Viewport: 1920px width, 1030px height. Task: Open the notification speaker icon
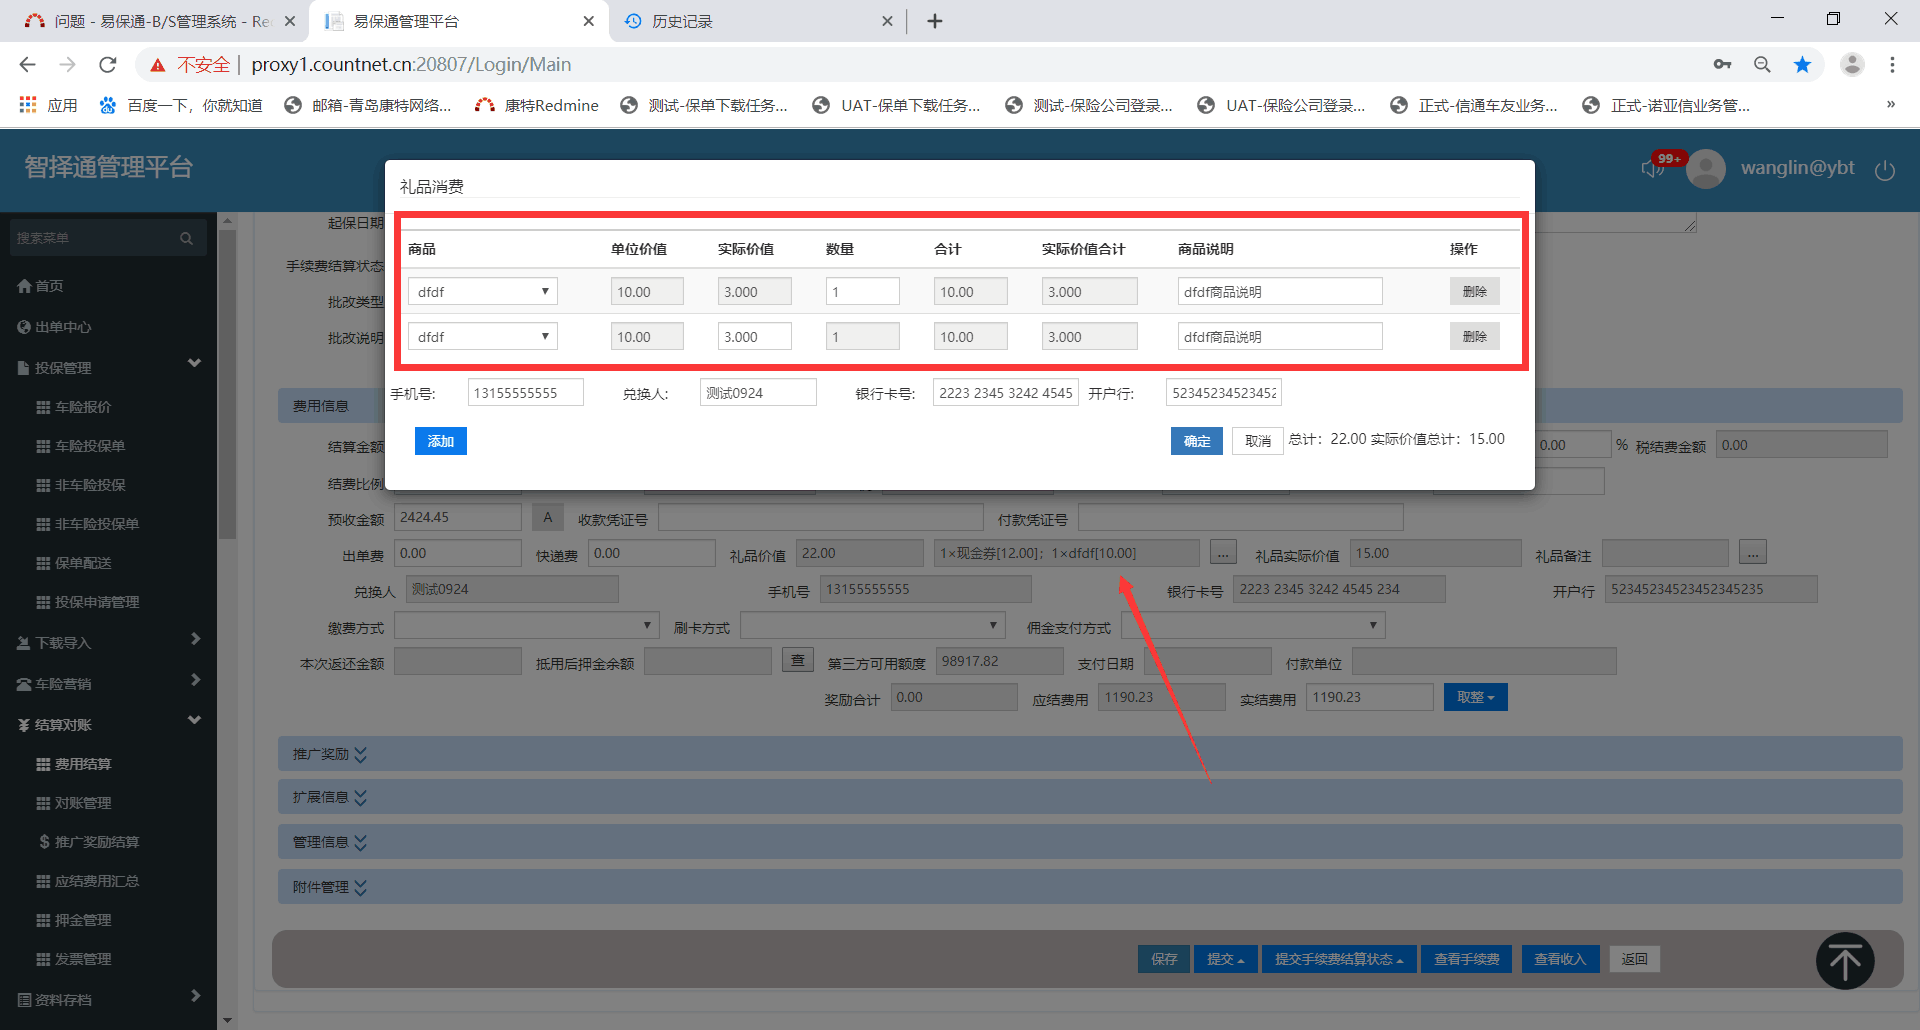(x=1651, y=168)
